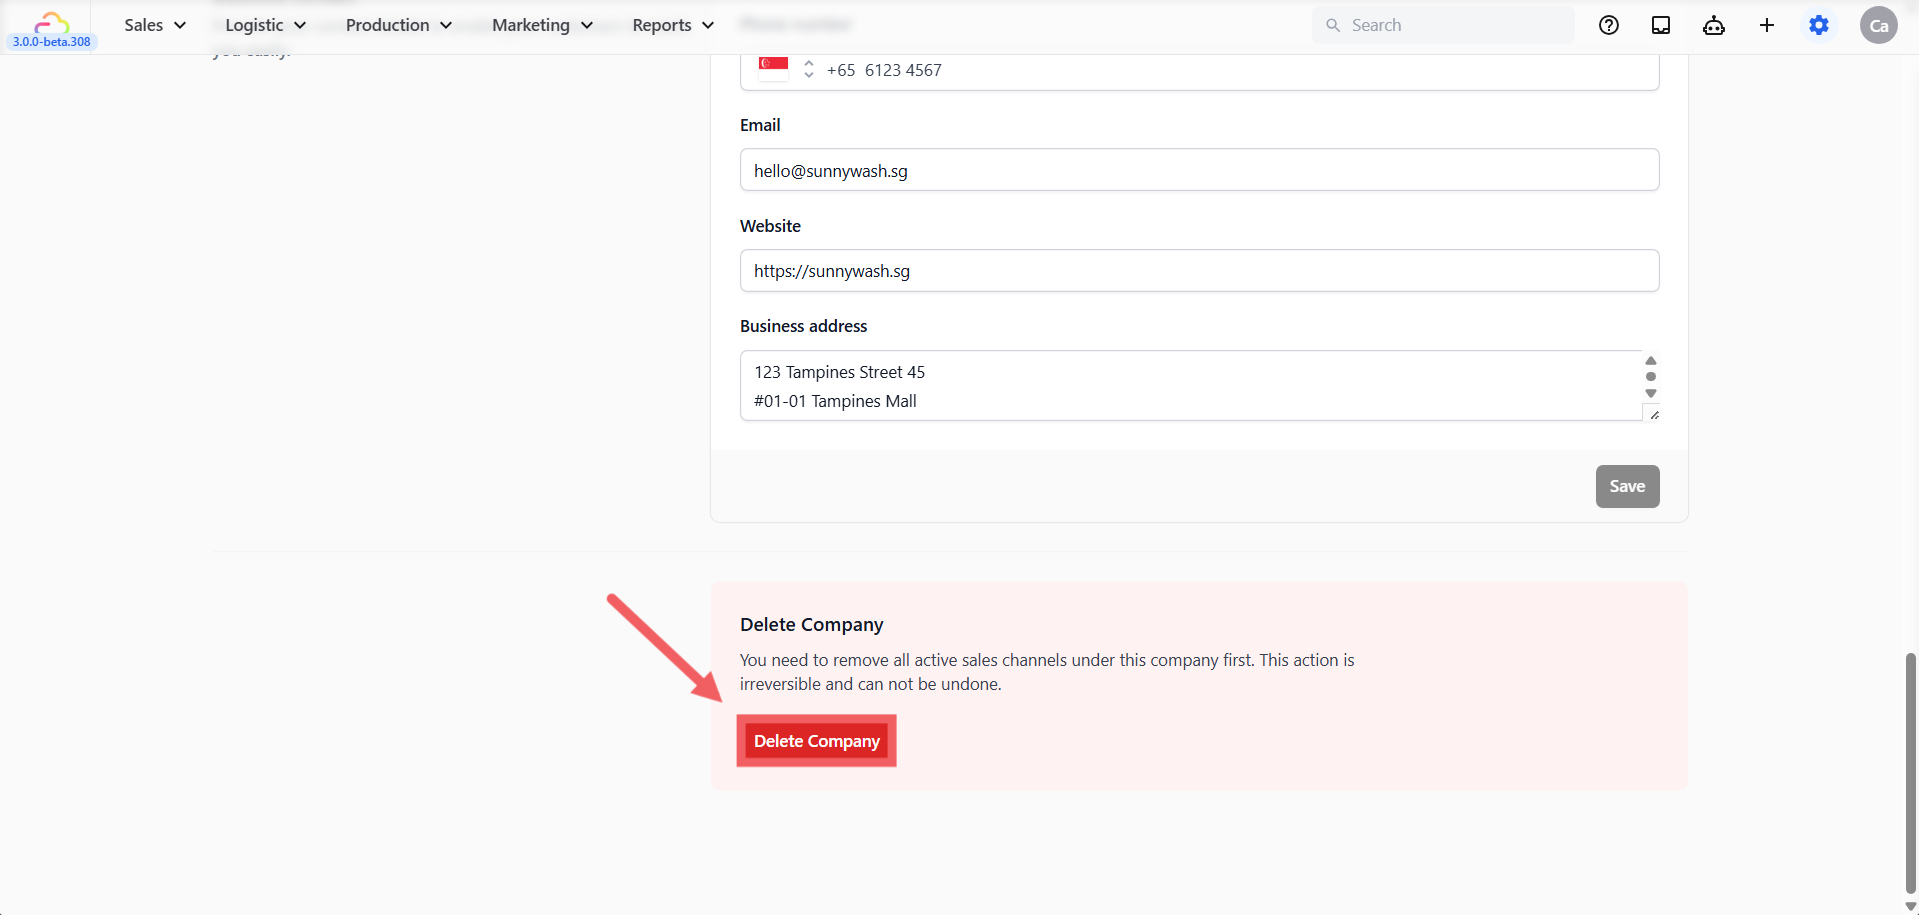Open the Marketing menu
The height and width of the screenshot is (916, 1920).
[542, 25]
